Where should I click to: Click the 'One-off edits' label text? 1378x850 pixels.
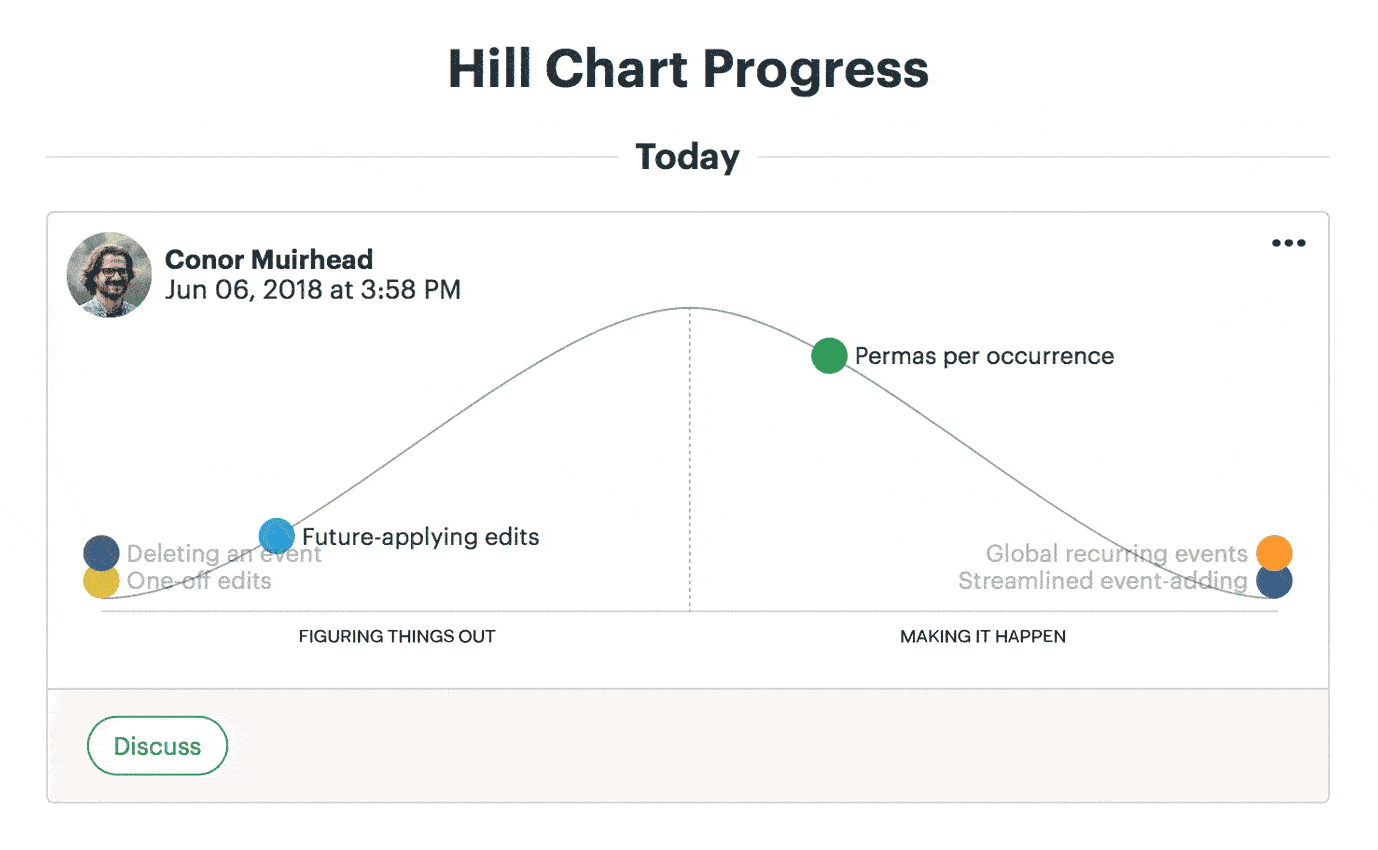coord(199,581)
